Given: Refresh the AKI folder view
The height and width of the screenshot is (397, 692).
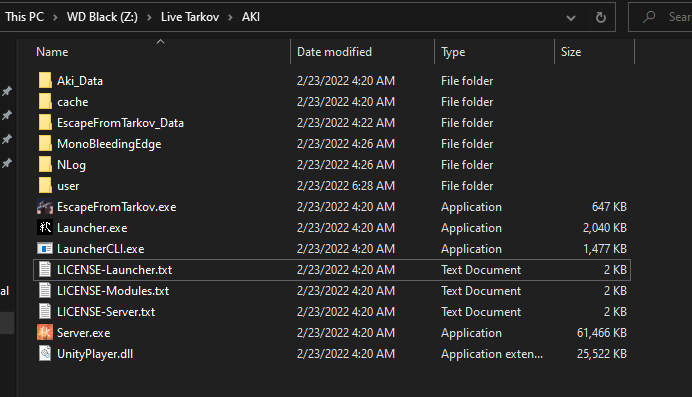Looking at the screenshot, I should tap(601, 17).
